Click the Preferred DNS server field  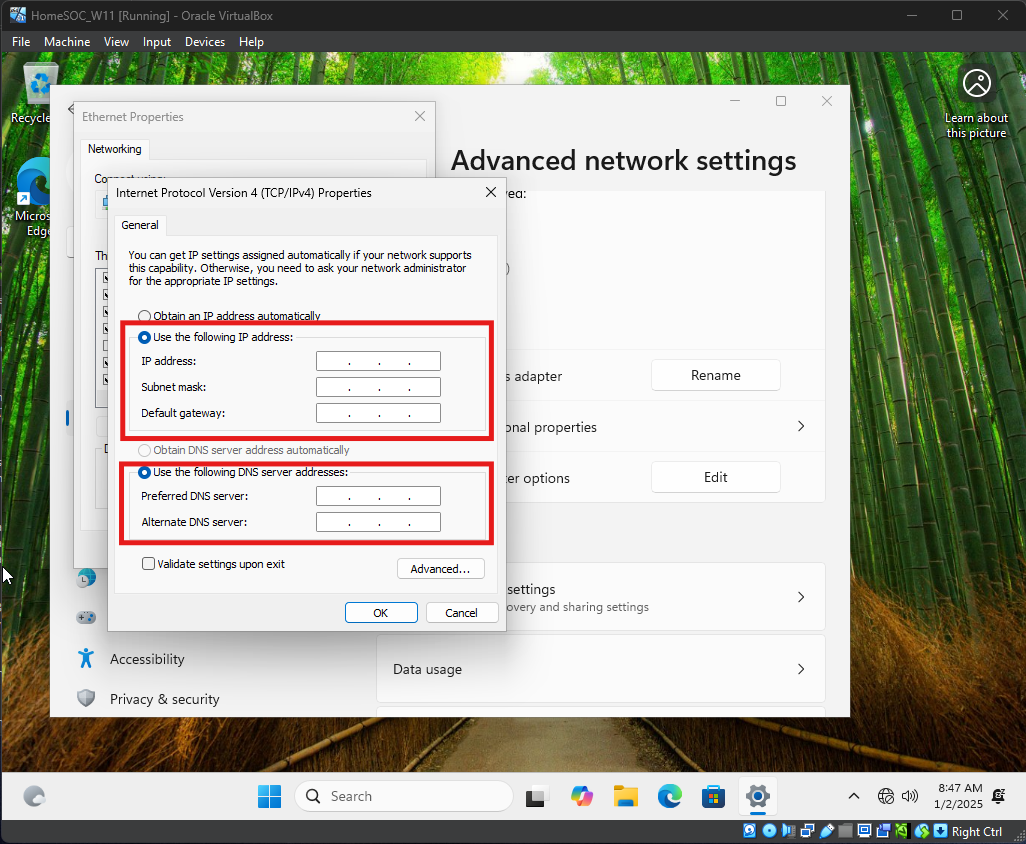coord(378,496)
